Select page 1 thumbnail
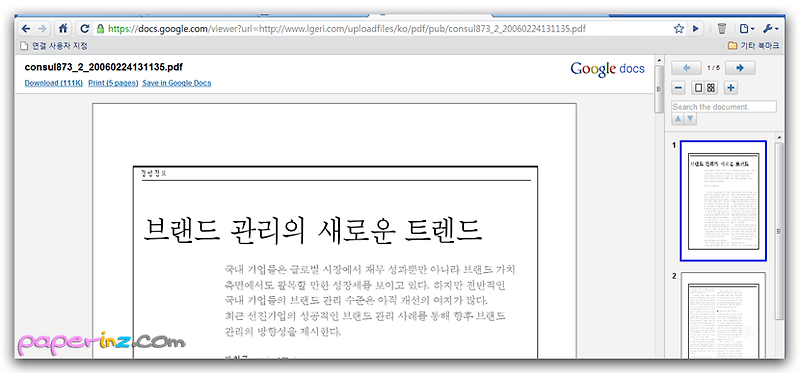This screenshot has width=800, height=373. (x=723, y=201)
